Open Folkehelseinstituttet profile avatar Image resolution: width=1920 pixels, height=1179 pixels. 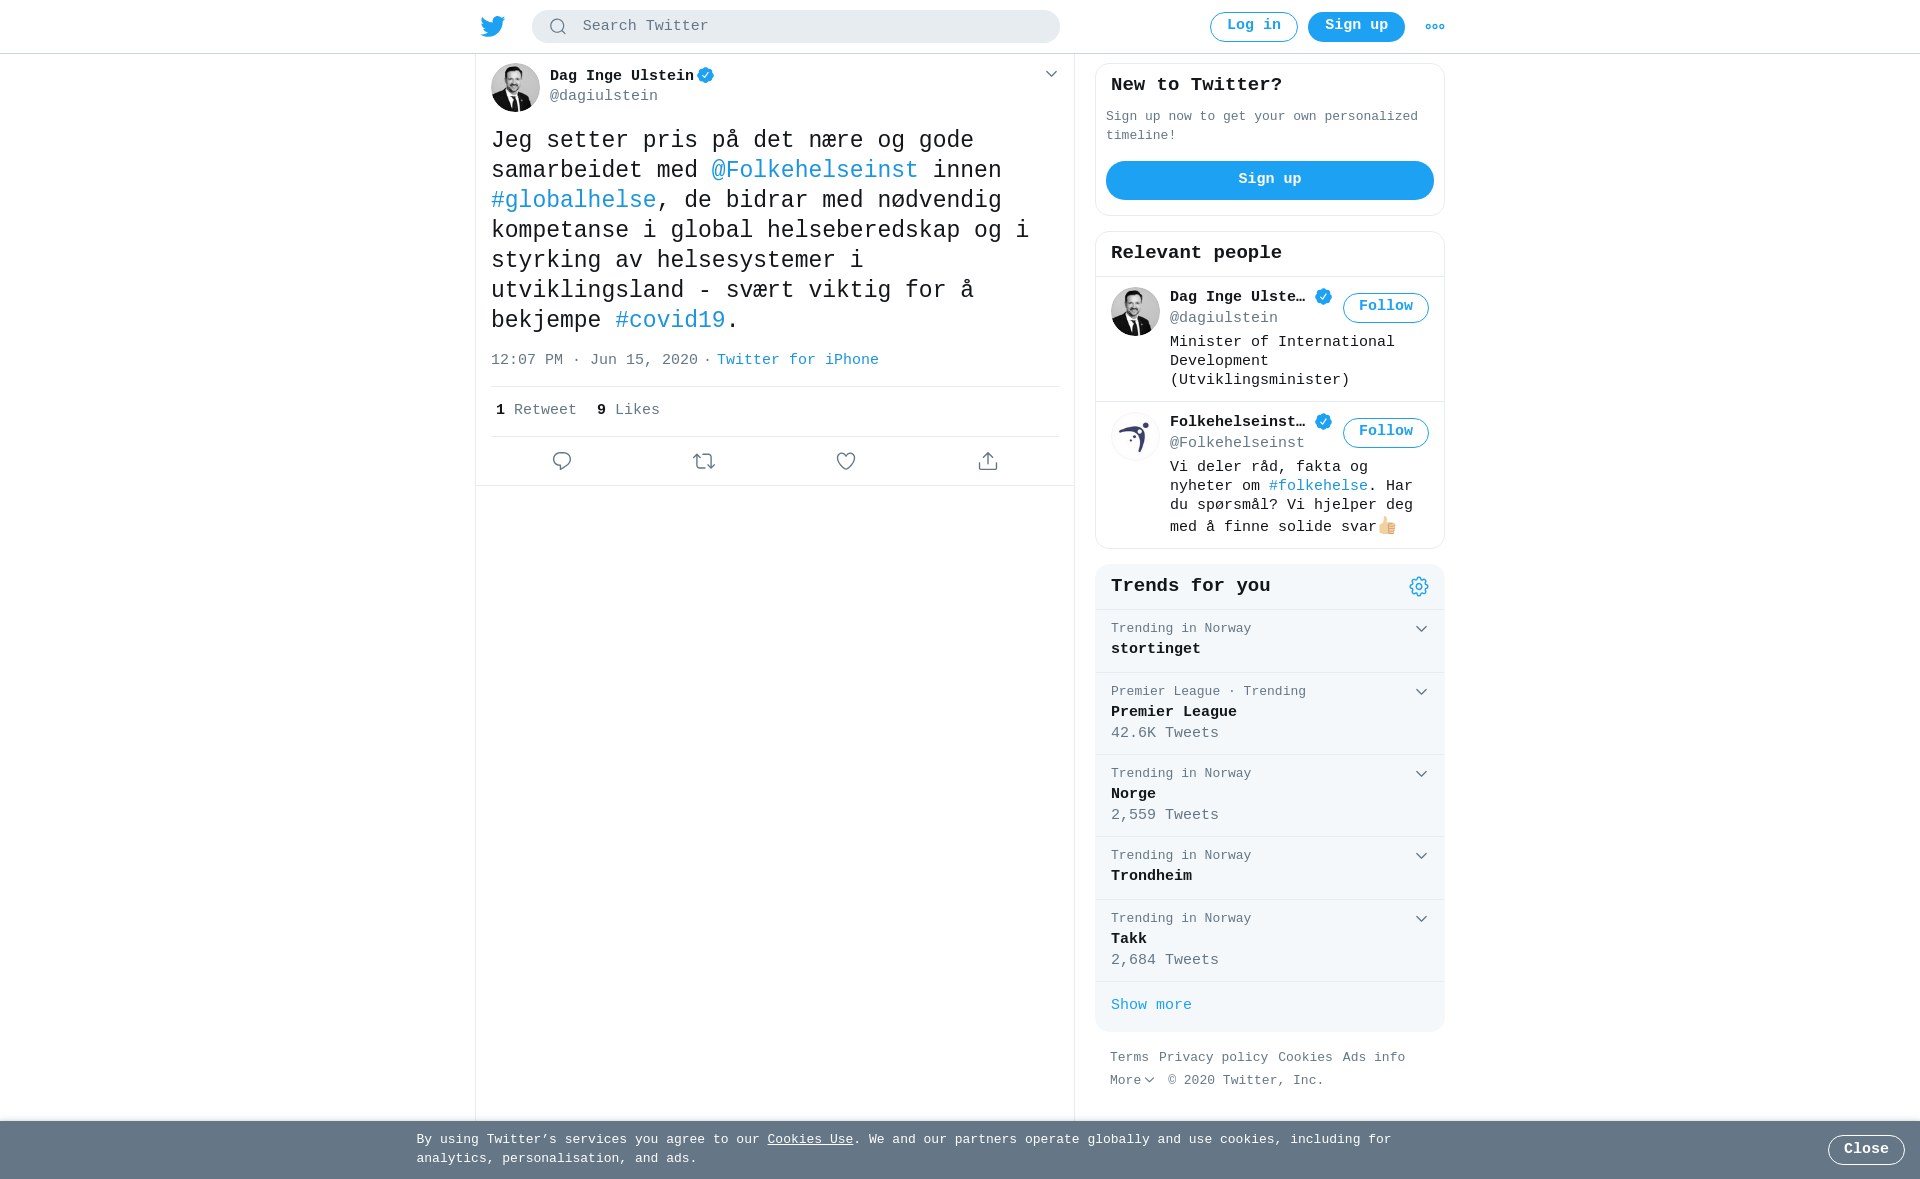click(1135, 437)
